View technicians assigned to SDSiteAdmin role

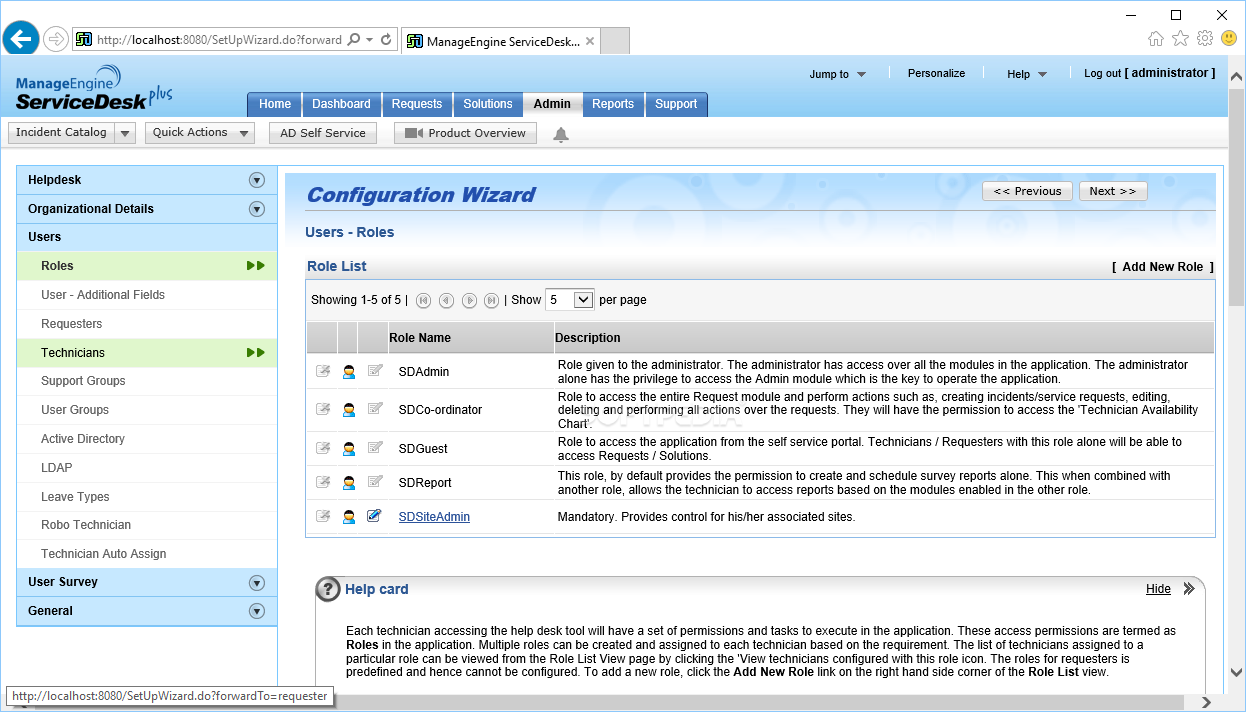pyautogui.click(x=349, y=517)
